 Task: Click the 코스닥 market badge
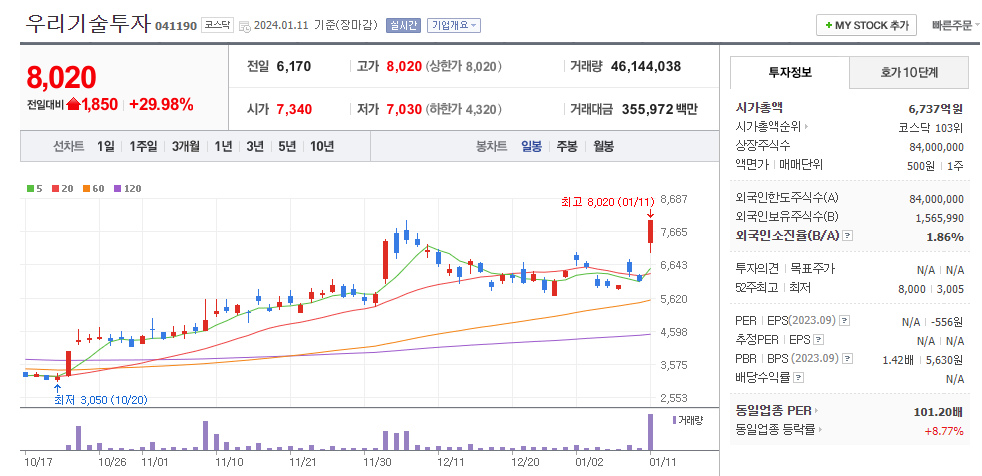coord(217,26)
